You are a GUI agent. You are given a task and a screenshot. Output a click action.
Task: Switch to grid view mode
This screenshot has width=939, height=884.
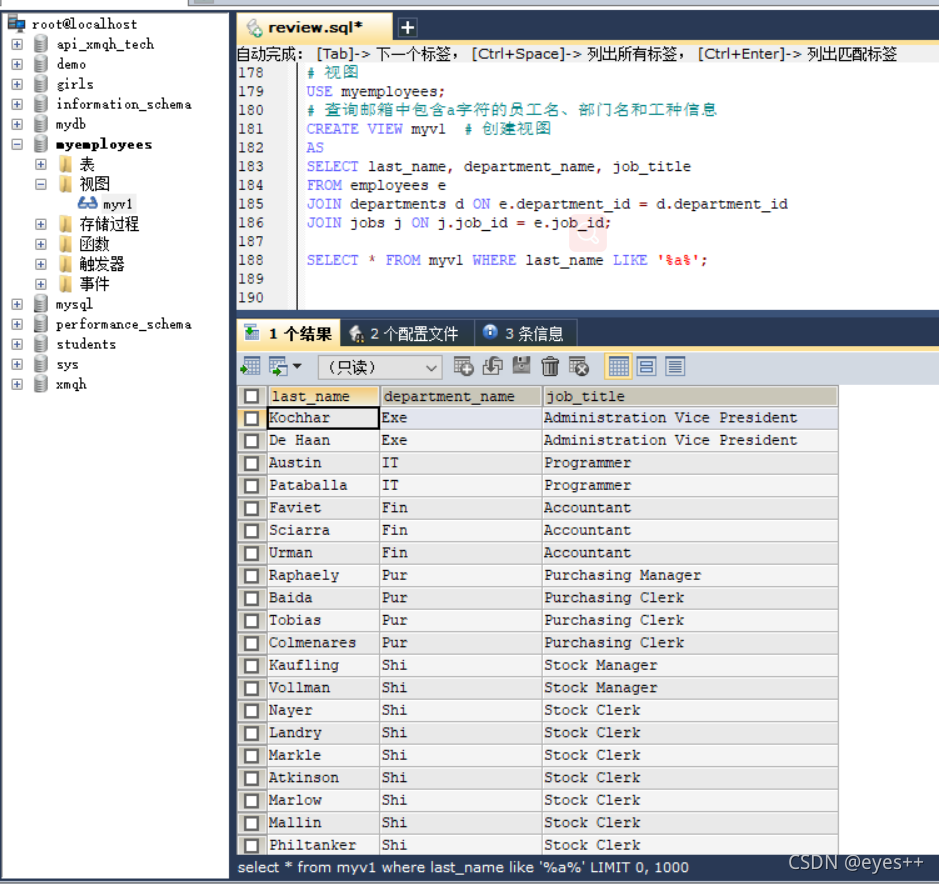tap(619, 366)
